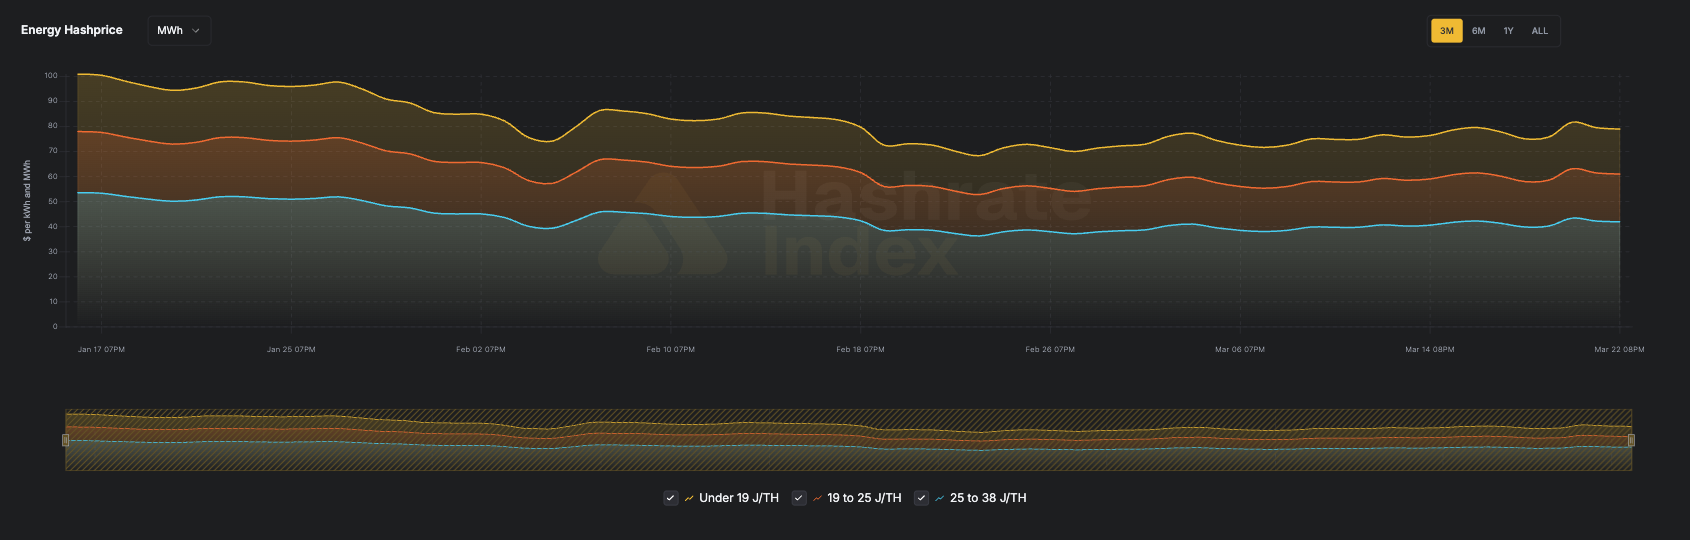Click the Under 19 J/TH legend label
Image resolution: width=1690 pixels, height=540 pixels.
coord(738,498)
